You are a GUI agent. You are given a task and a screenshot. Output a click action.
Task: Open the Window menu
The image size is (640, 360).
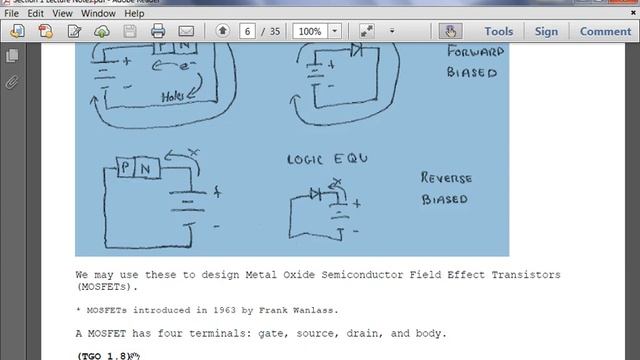(x=98, y=13)
